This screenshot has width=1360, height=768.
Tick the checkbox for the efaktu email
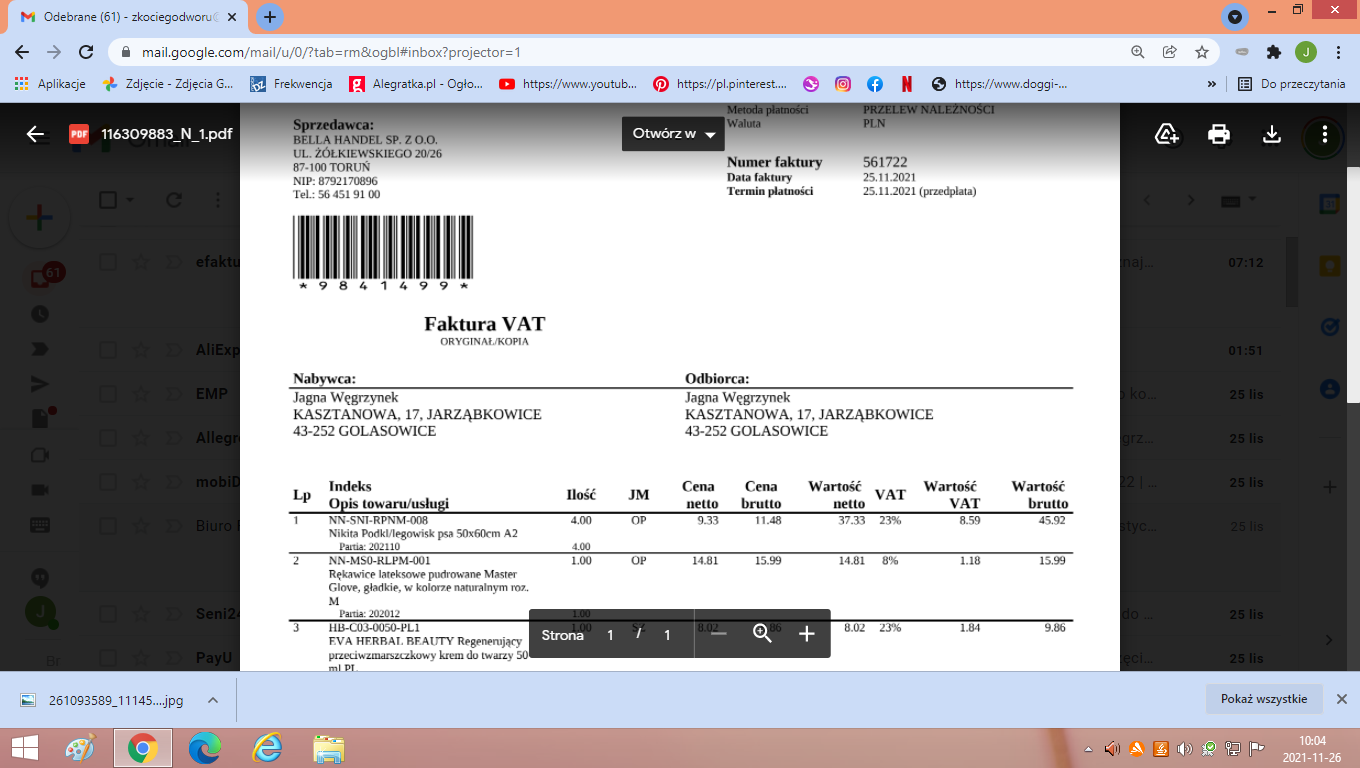tap(108, 263)
